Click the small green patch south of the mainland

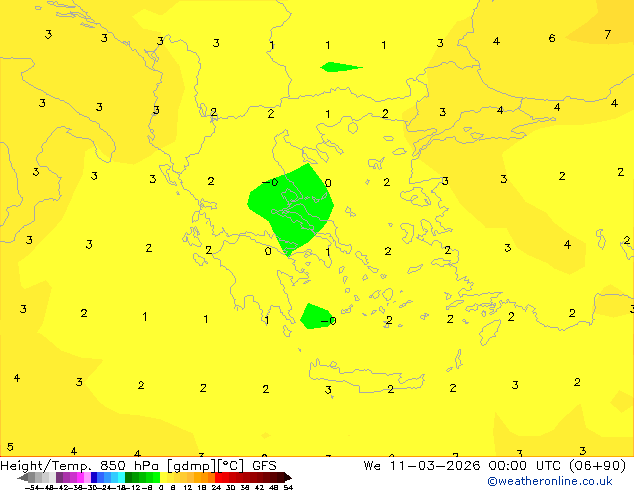click(315, 317)
